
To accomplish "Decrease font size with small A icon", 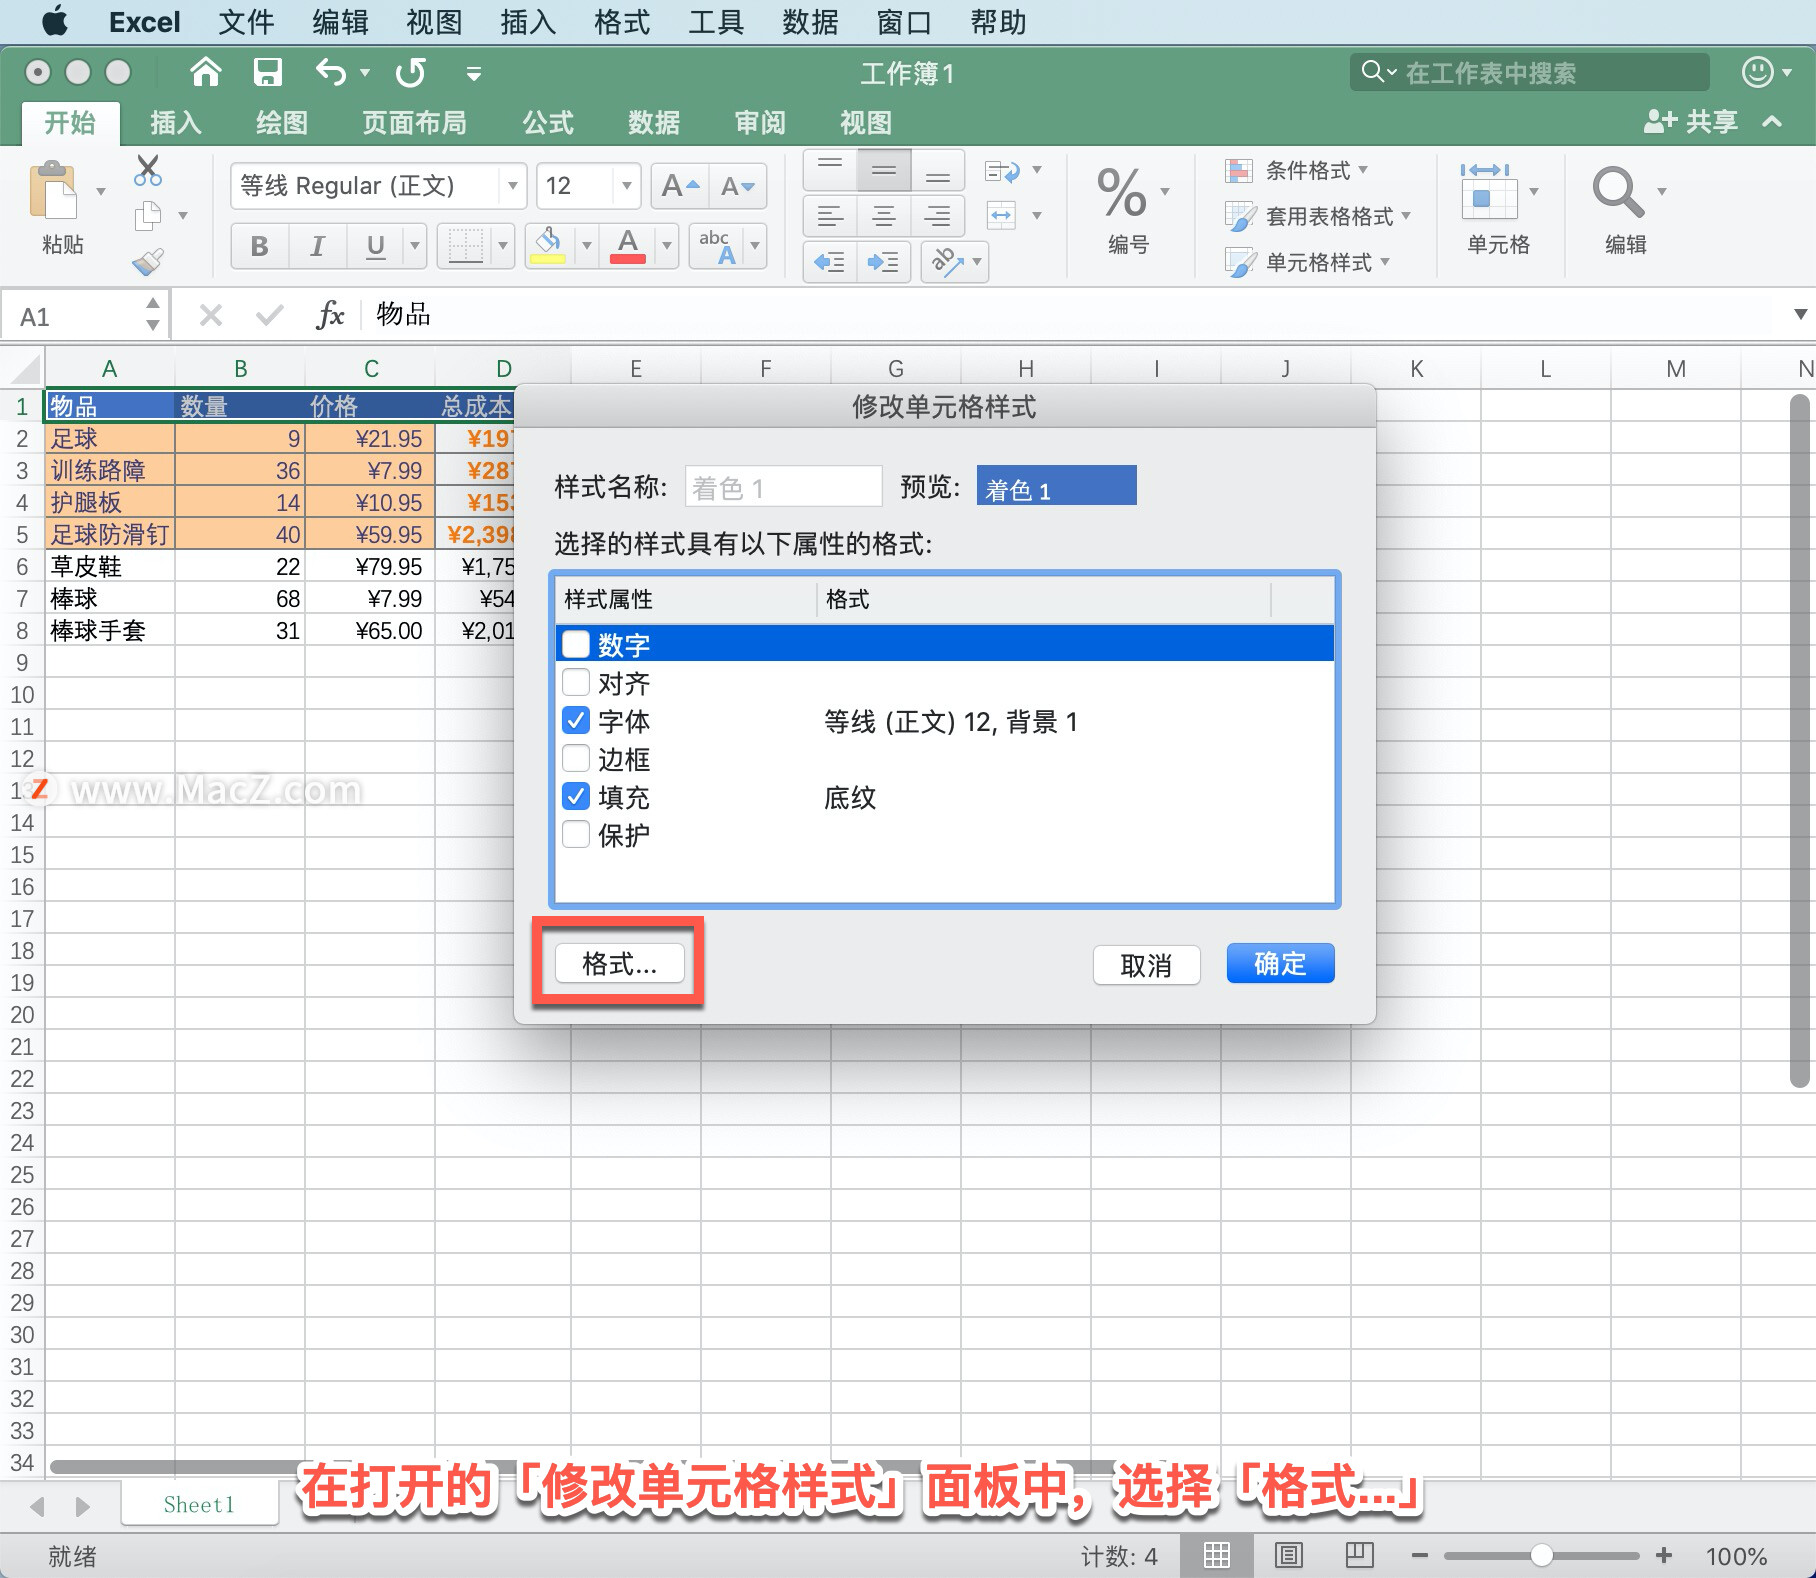I will coord(738,186).
